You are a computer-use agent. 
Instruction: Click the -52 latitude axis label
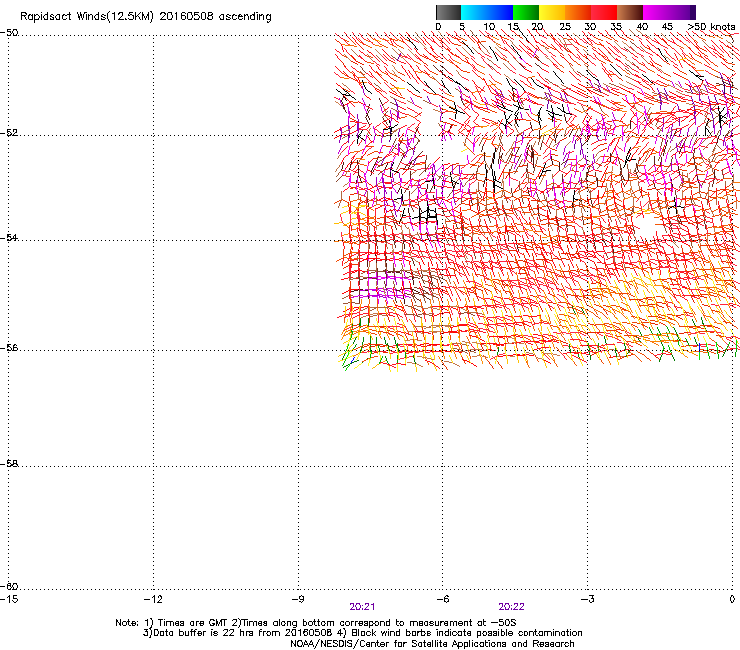[x=9, y=133]
